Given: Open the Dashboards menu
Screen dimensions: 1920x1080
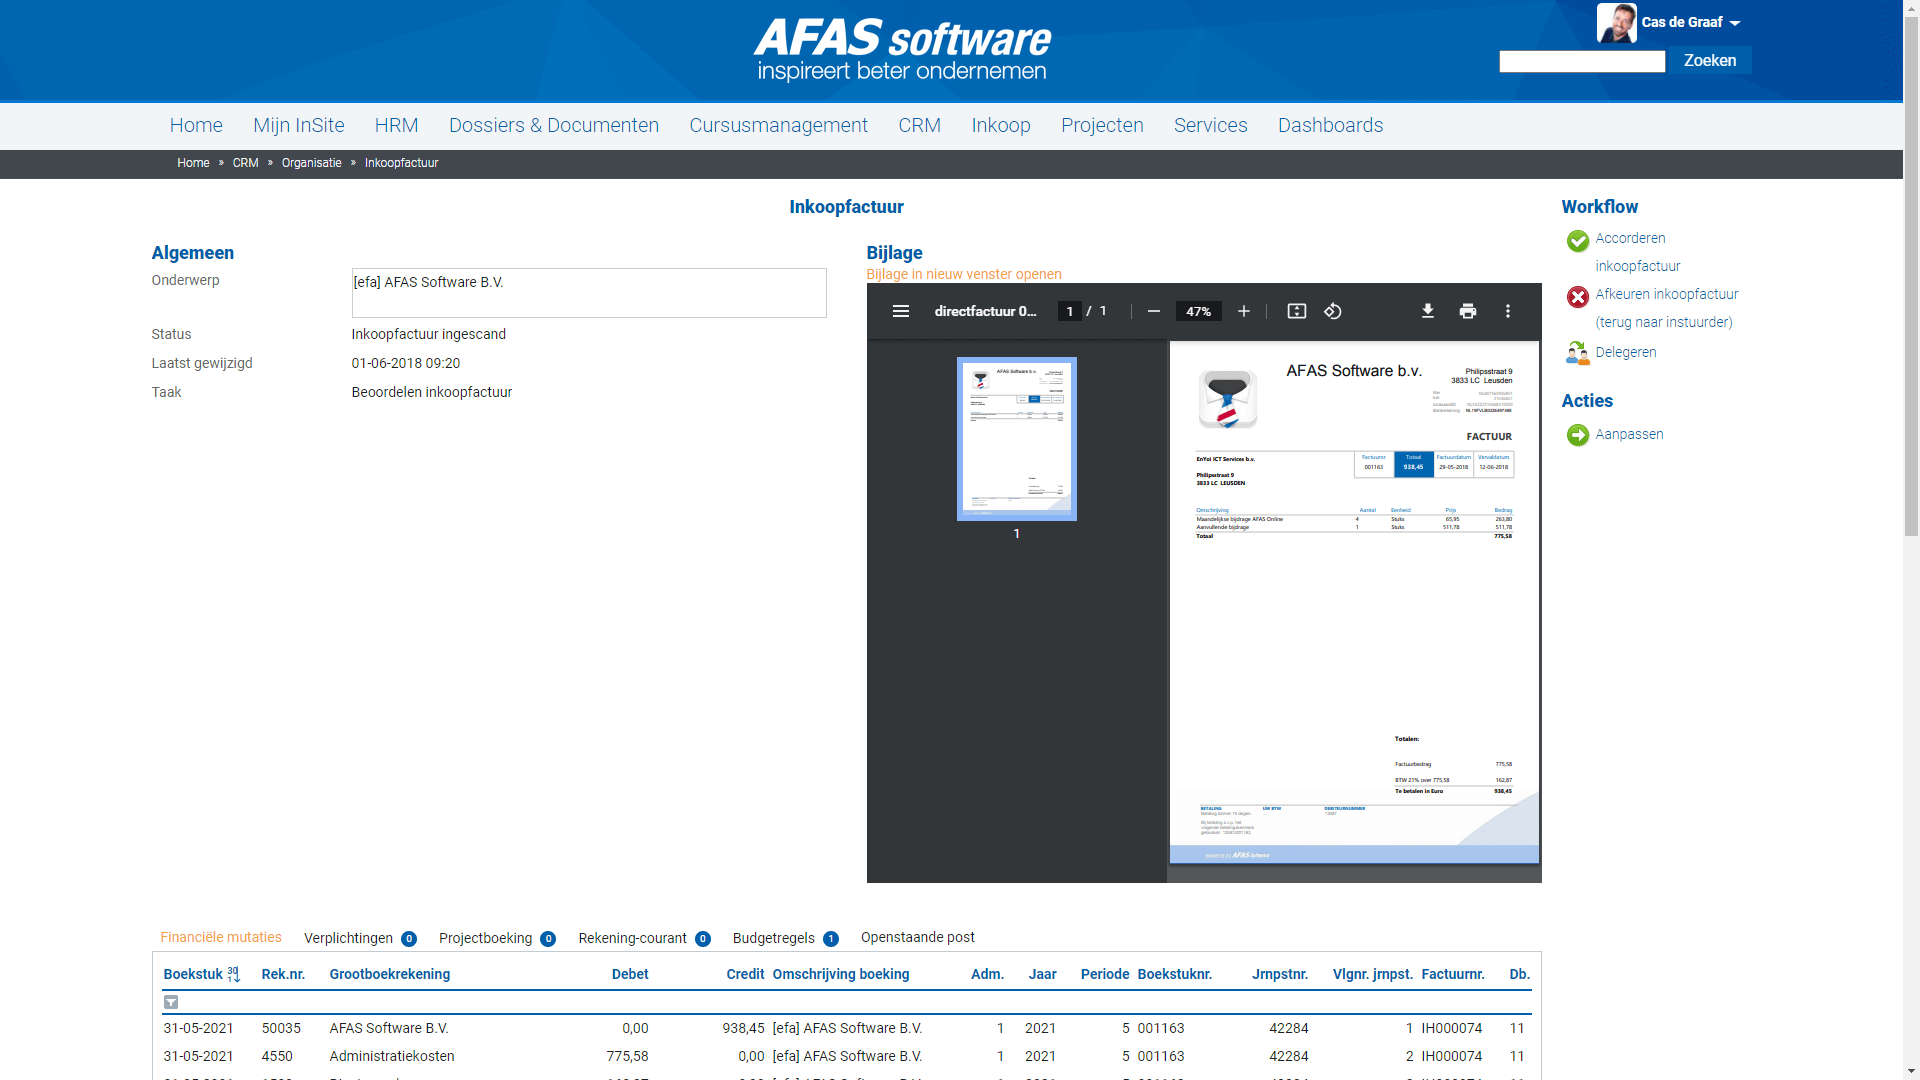Looking at the screenshot, I should (x=1330, y=125).
